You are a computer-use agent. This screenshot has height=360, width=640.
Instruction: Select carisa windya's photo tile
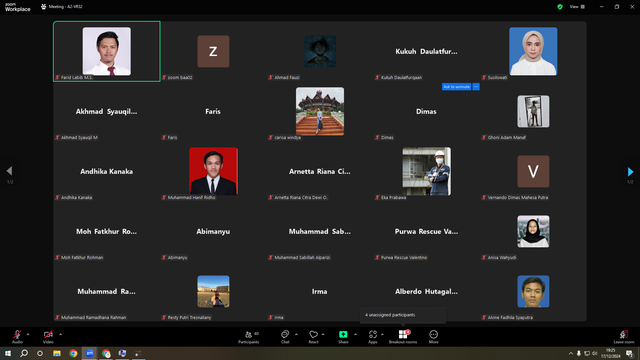point(320,111)
